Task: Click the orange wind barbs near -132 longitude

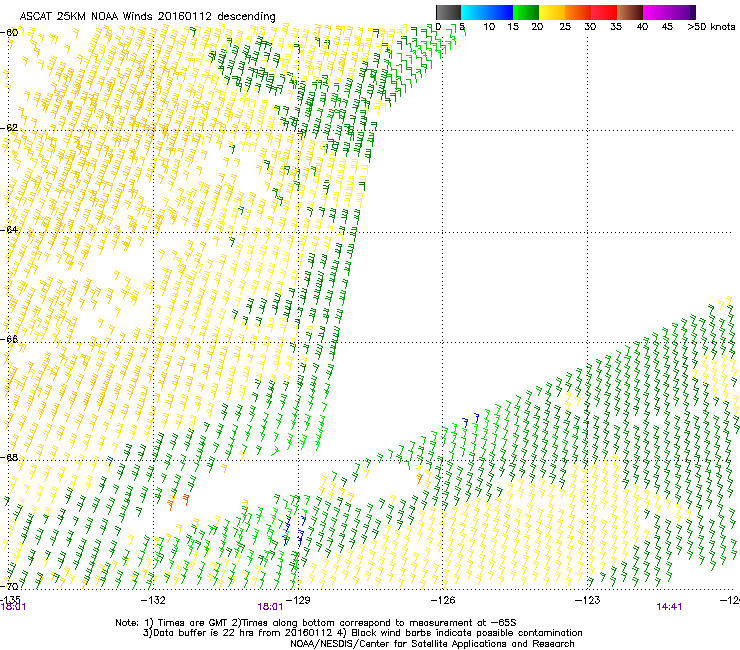Action: click(x=179, y=501)
